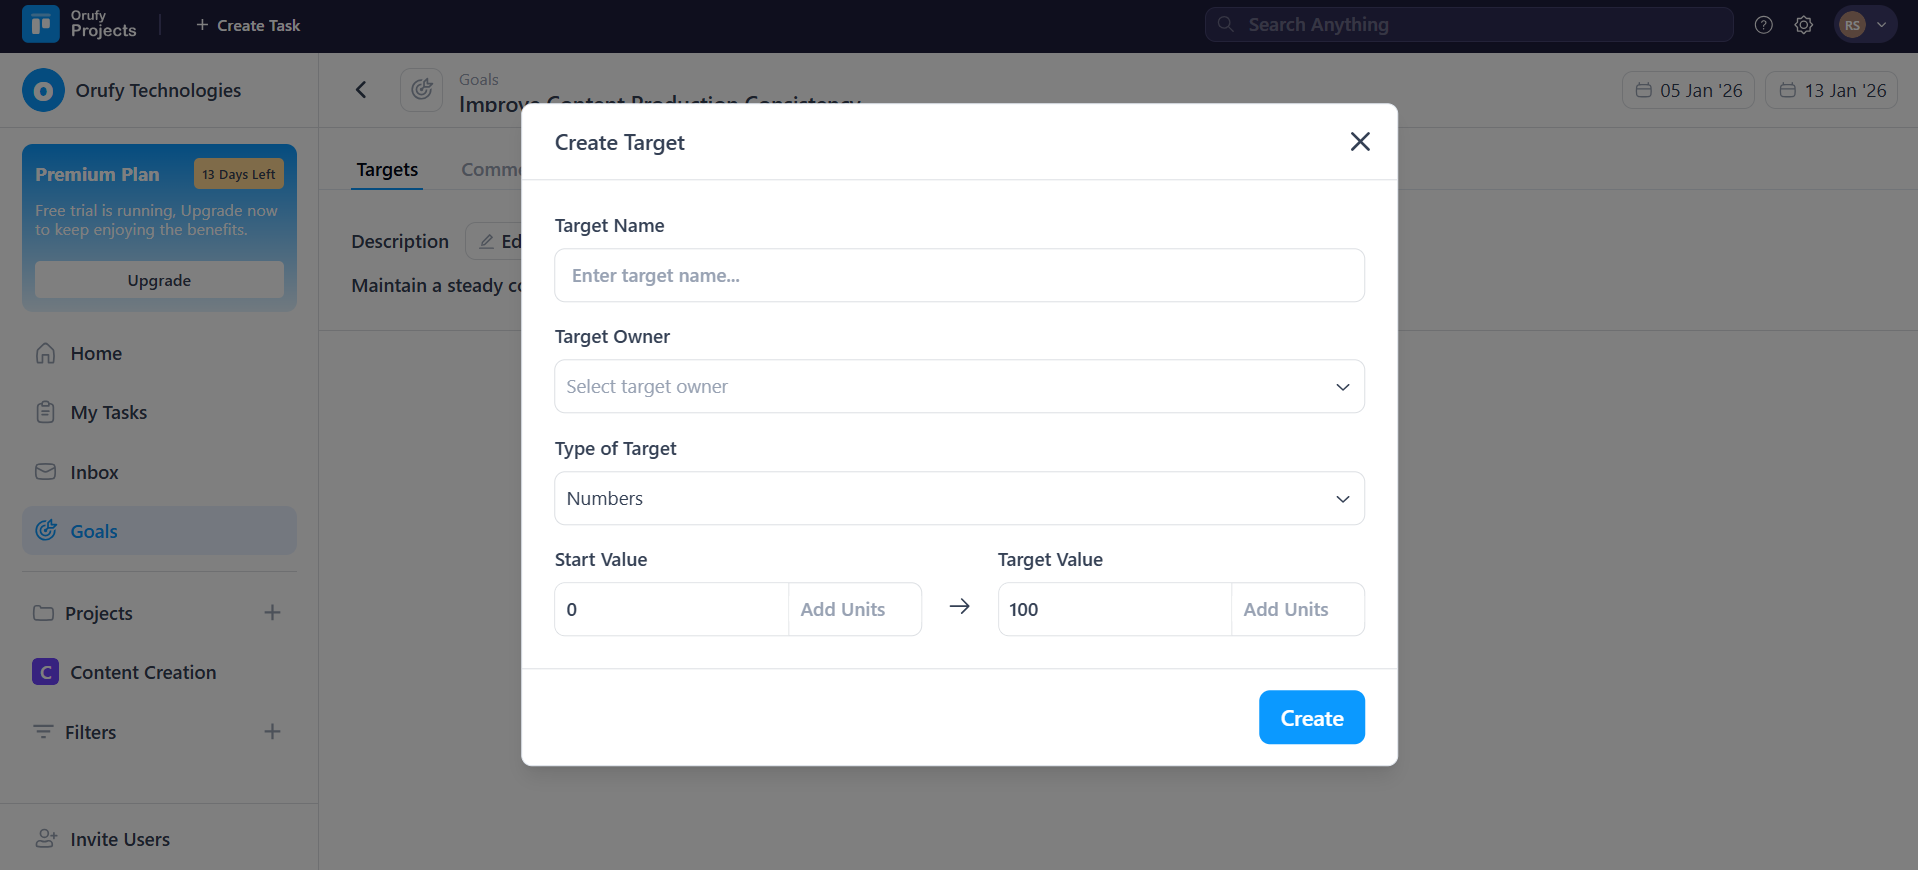The height and width of the screenshot is (870, 1918).
Task: Open the Select target owner dropdown
Action: coord(958,386)
